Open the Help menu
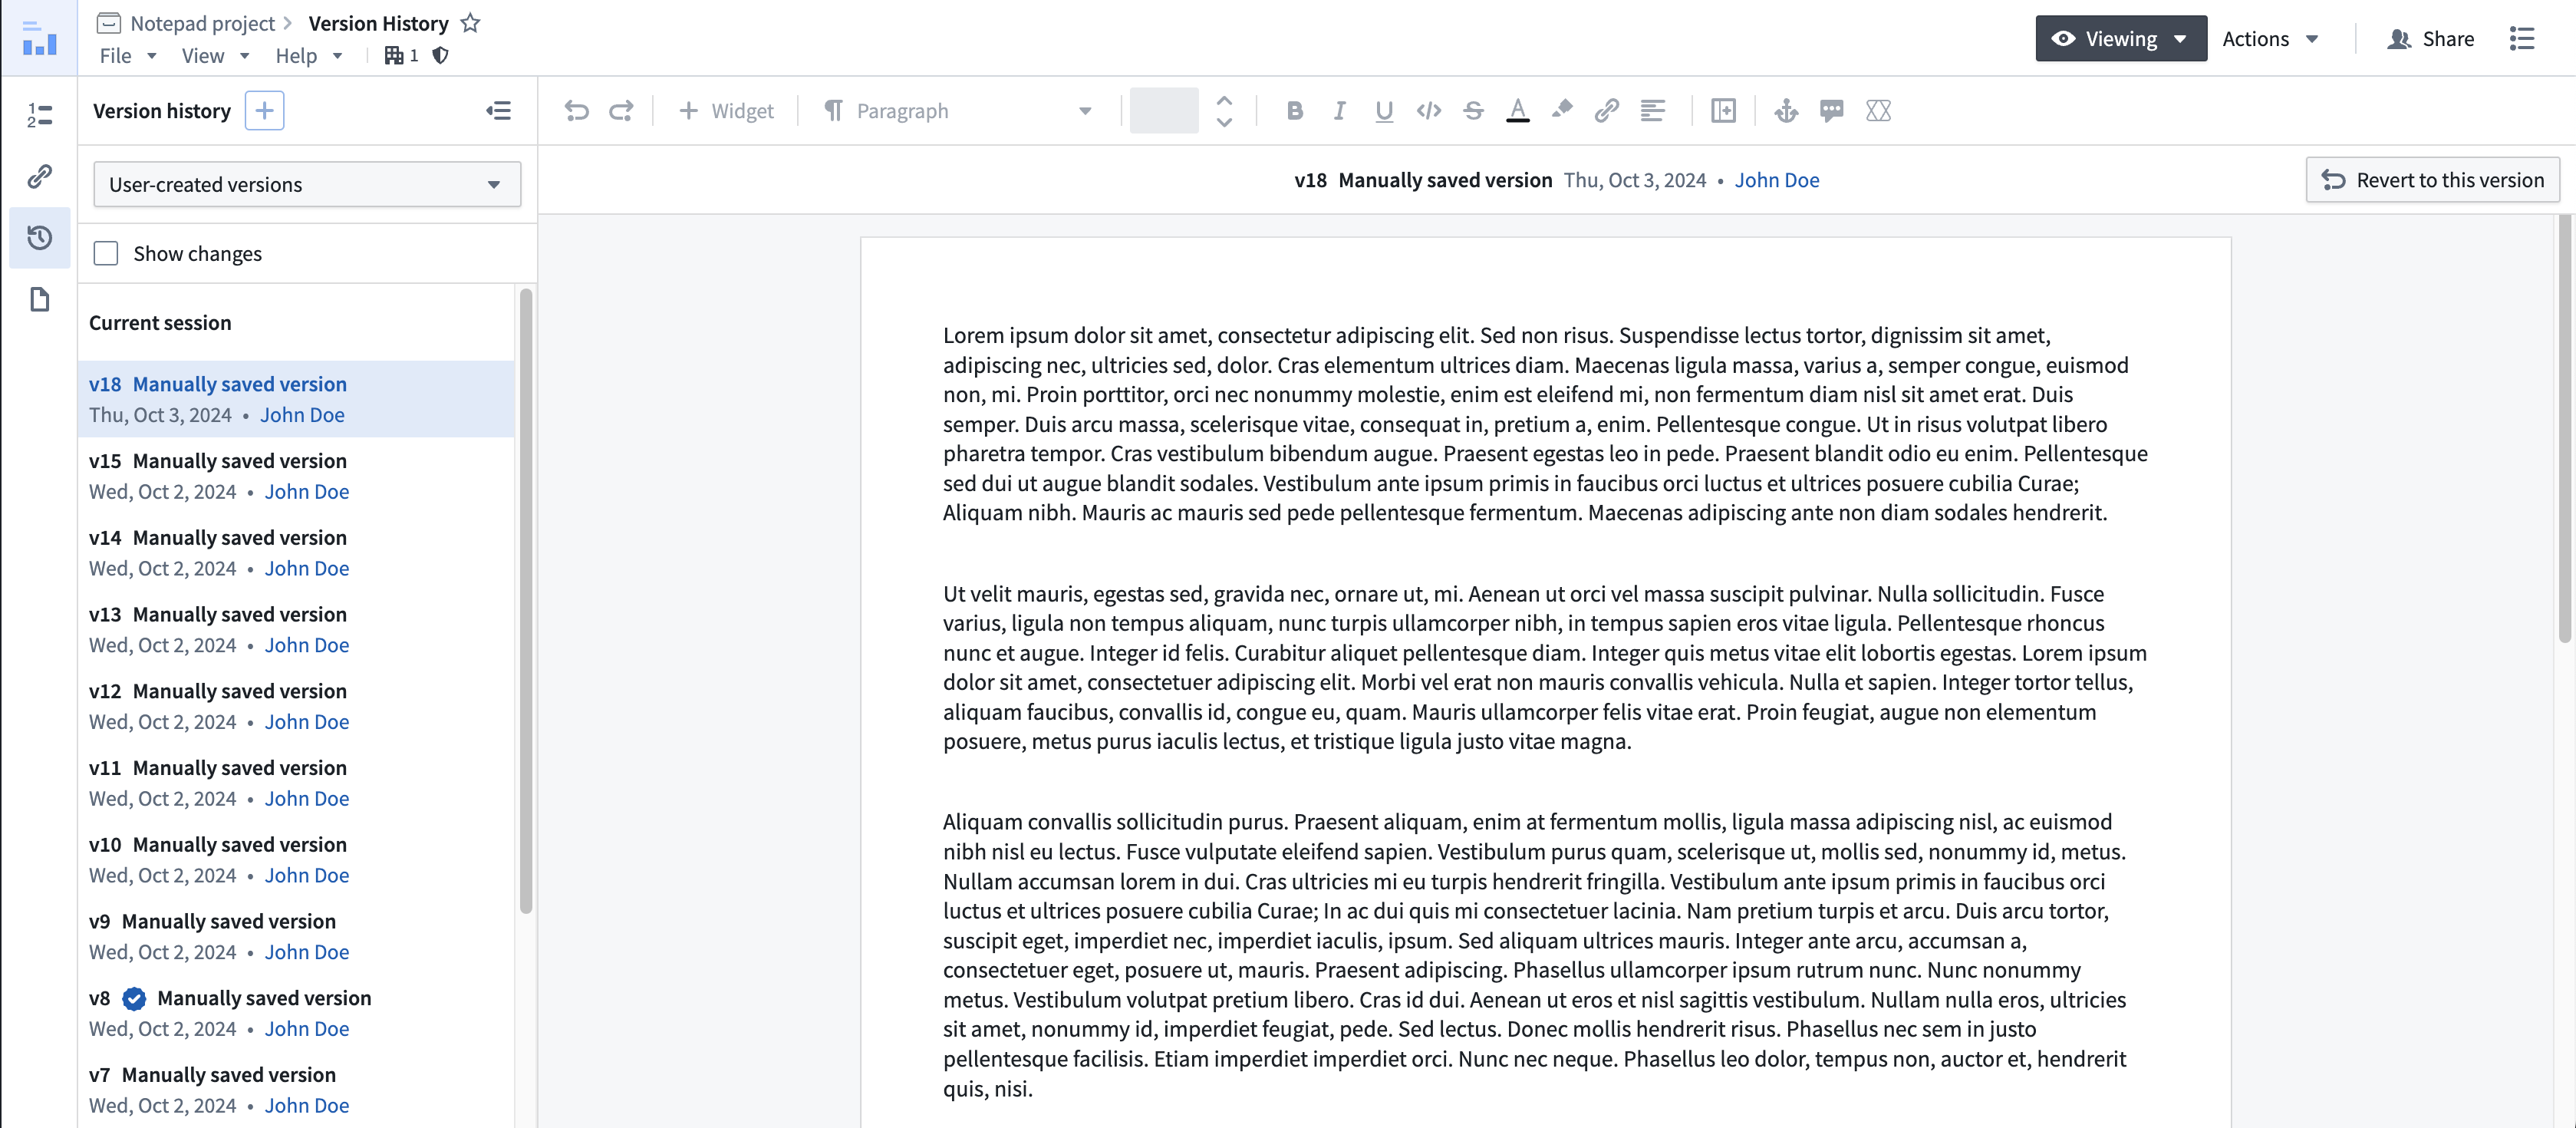2576x1128 pixels. point(305,54)
